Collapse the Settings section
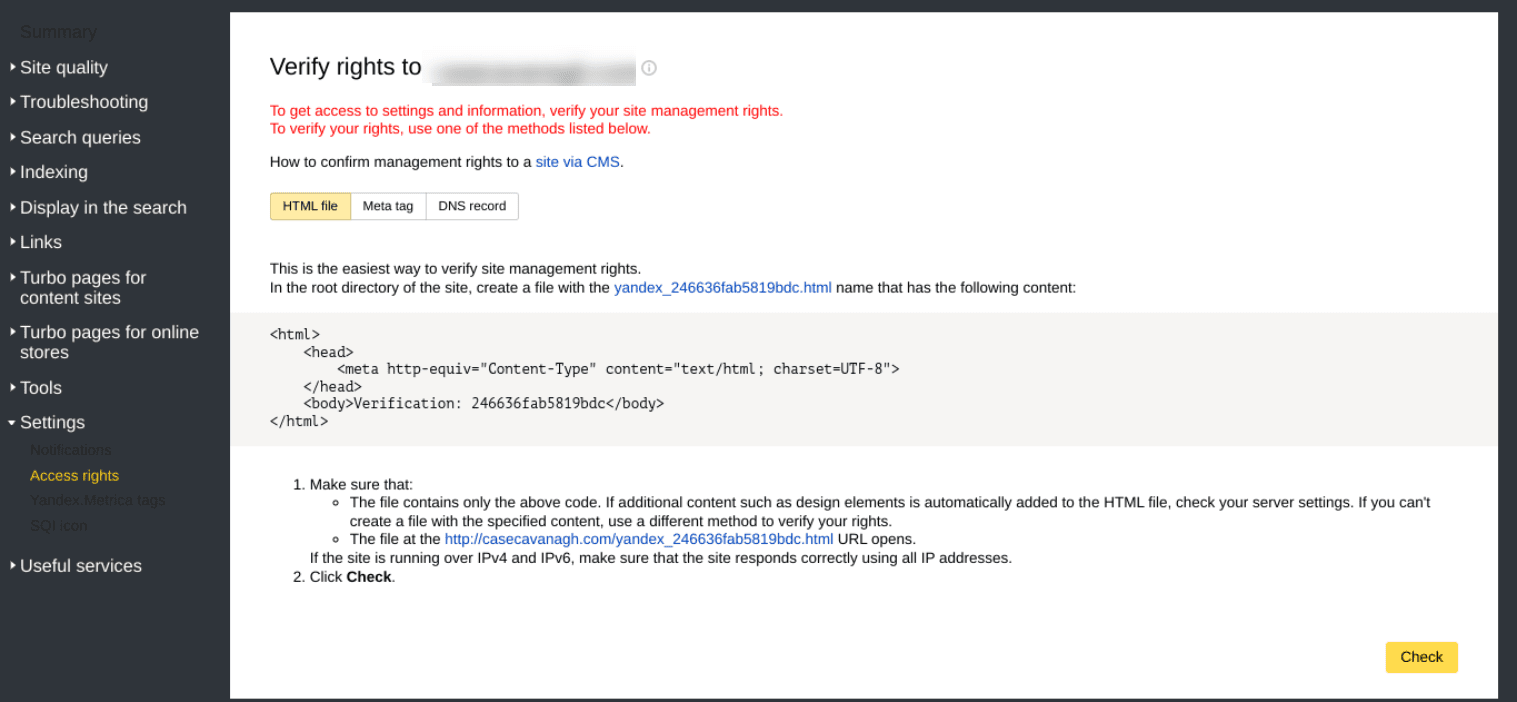The image size is (1517, 702). point(52,422)
